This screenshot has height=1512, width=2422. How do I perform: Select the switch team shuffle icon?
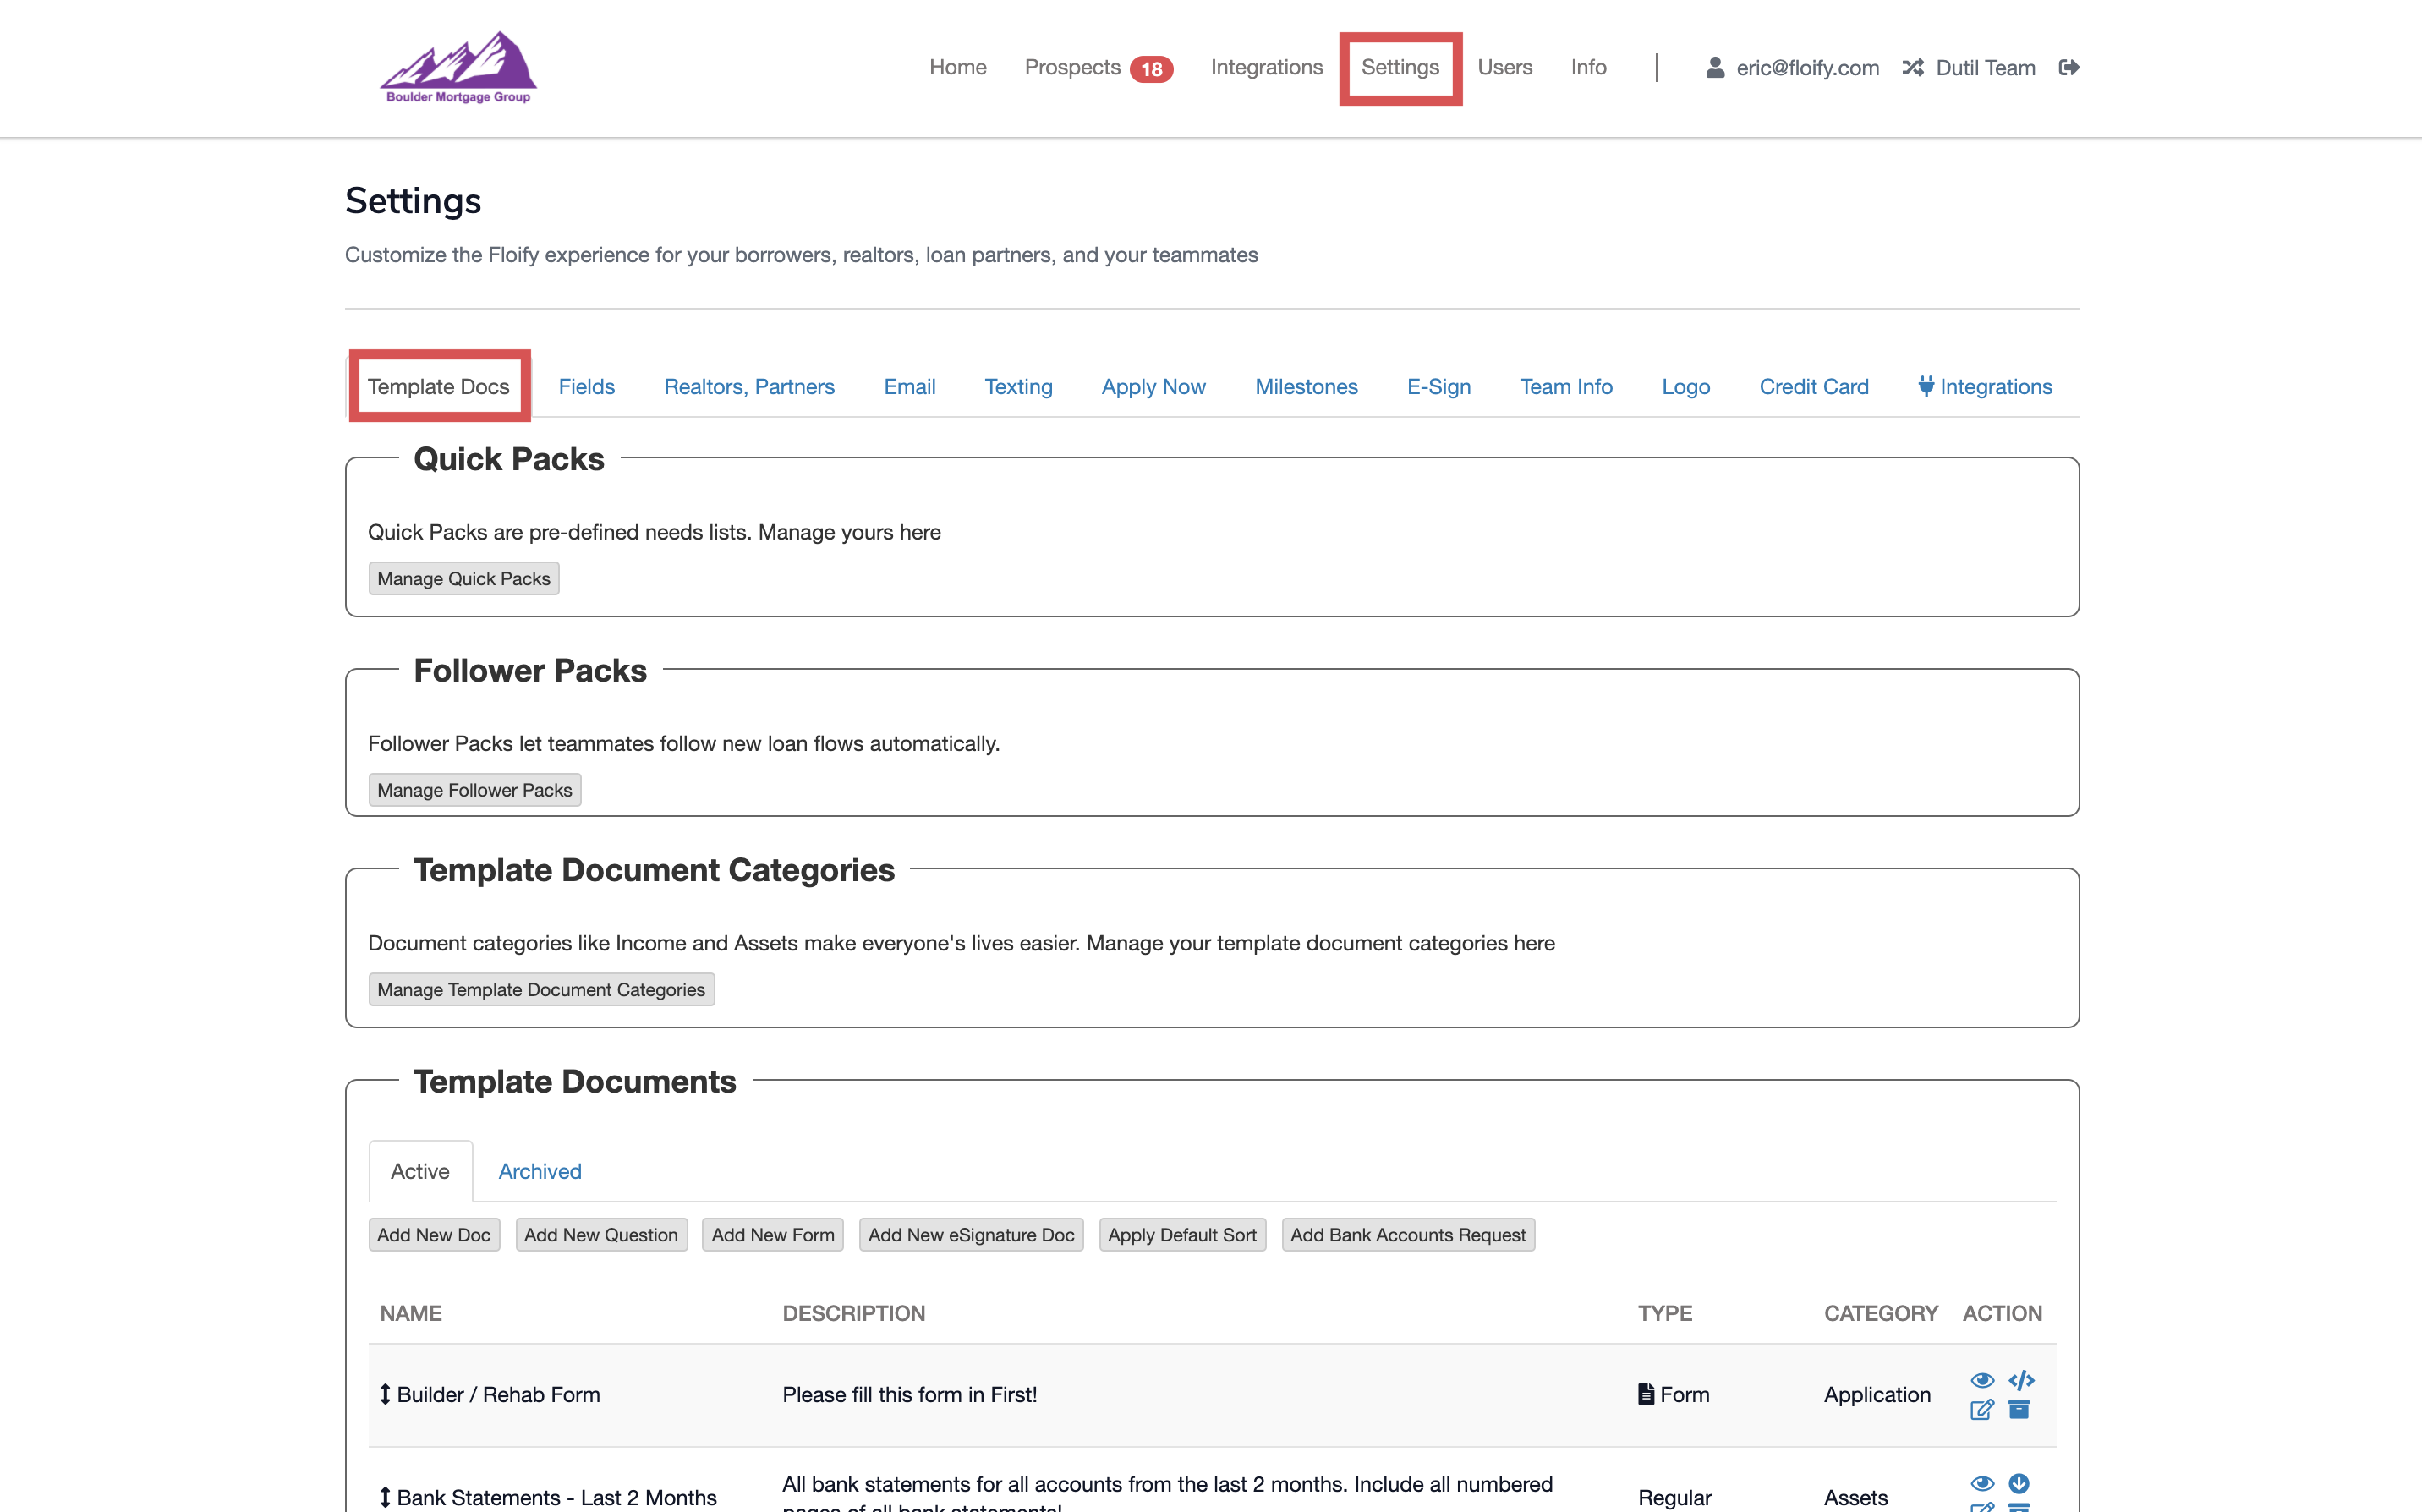pyautogui.click(x=1913, y=67)
